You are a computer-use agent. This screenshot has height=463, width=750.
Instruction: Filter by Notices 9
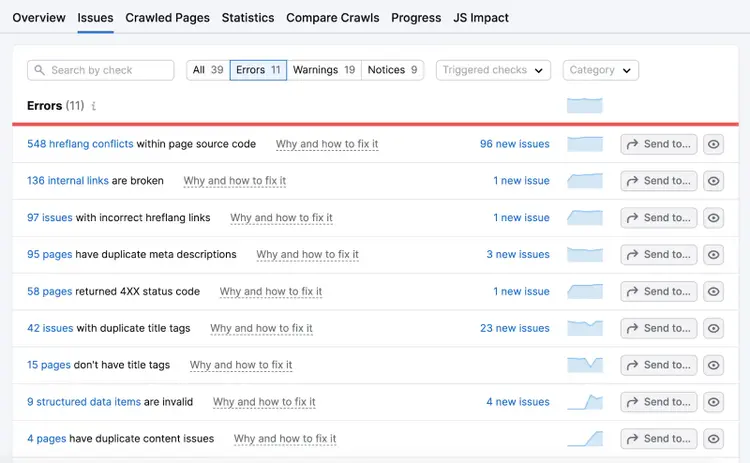click(x=392, y=70)
